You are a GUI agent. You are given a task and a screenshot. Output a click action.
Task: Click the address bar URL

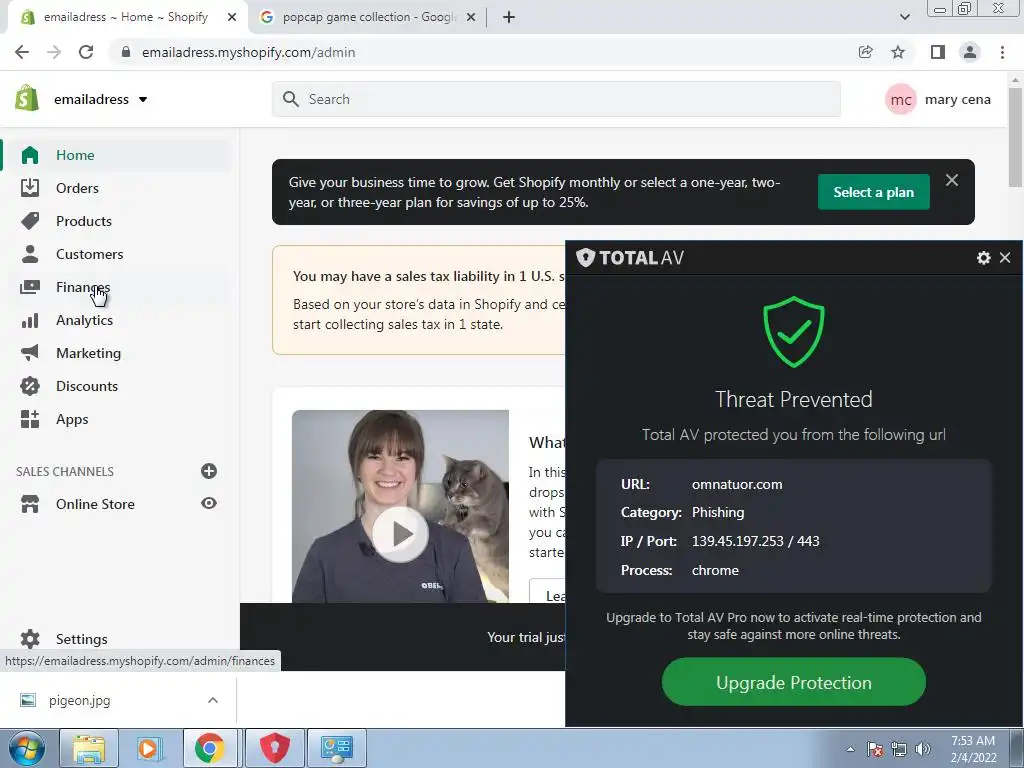point(248,52)
